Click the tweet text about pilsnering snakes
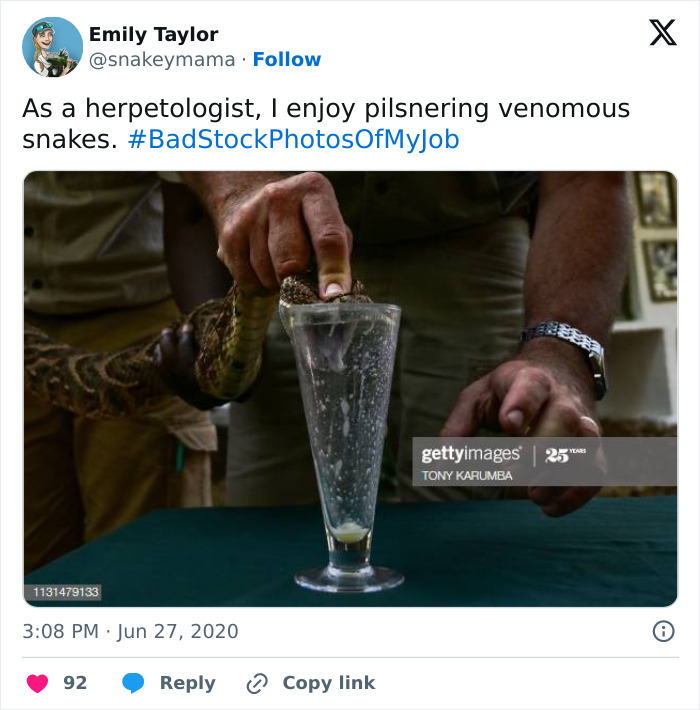 [326, 124]
